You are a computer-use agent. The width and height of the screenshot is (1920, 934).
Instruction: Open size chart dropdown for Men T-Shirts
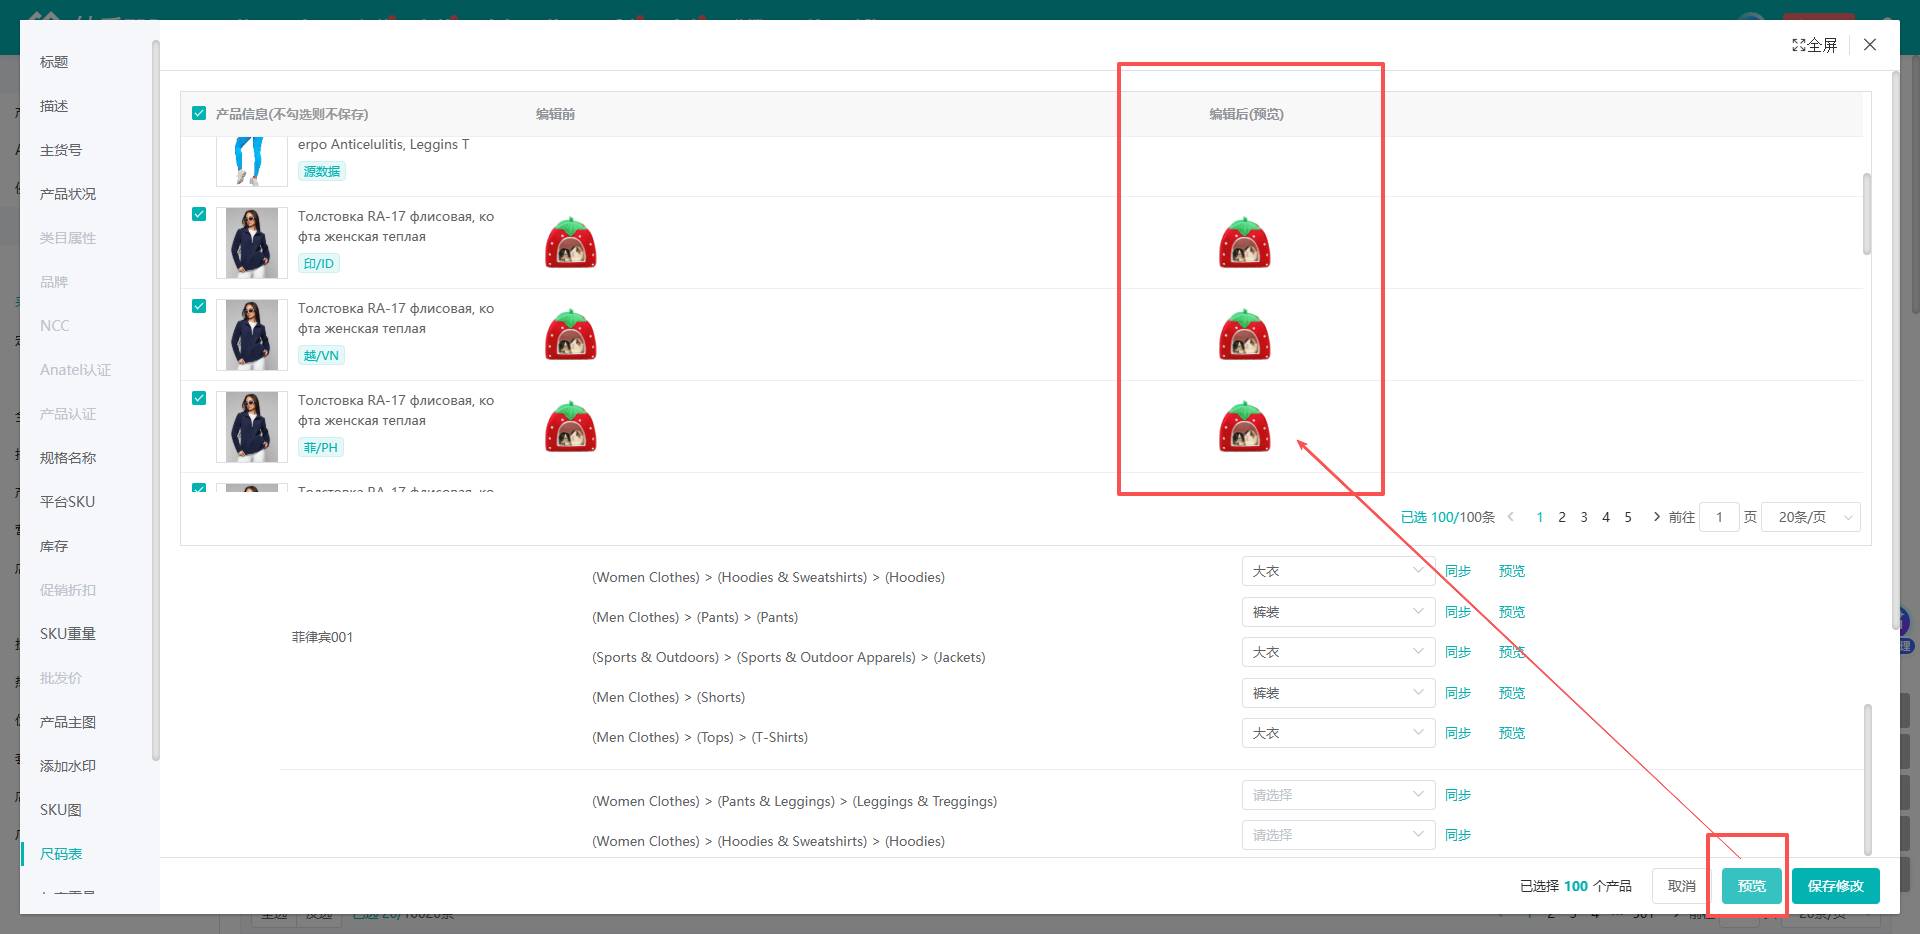[1338, 733]
